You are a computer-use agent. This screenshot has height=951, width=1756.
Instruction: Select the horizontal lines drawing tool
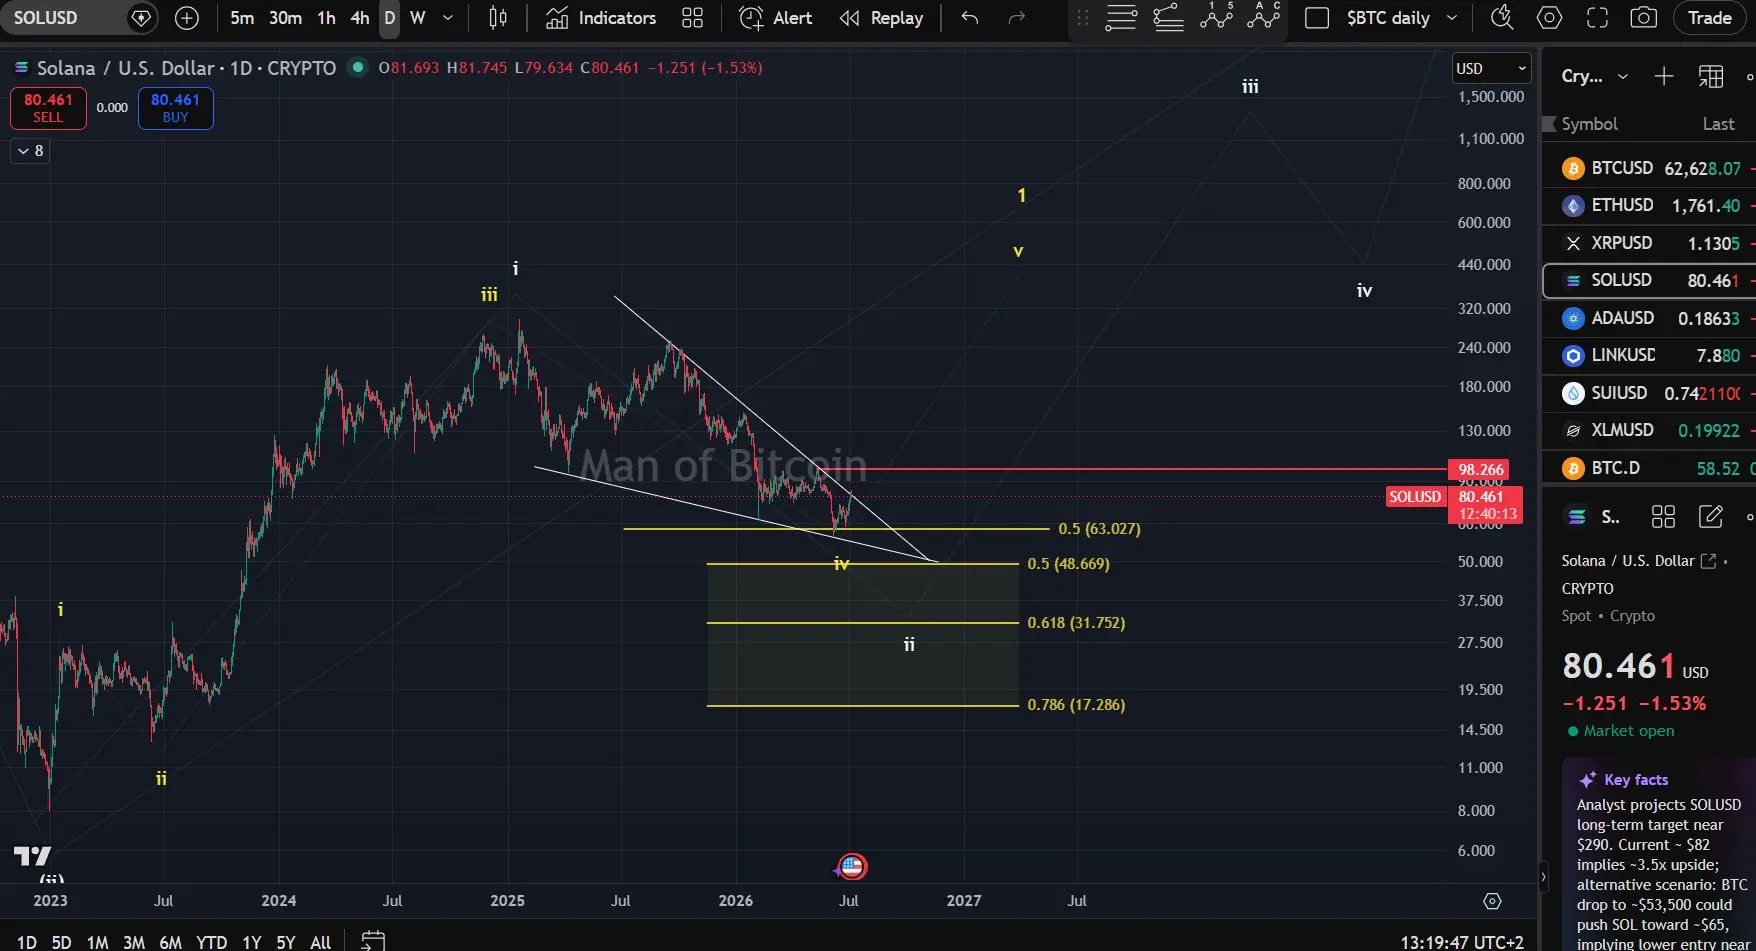1121,18
